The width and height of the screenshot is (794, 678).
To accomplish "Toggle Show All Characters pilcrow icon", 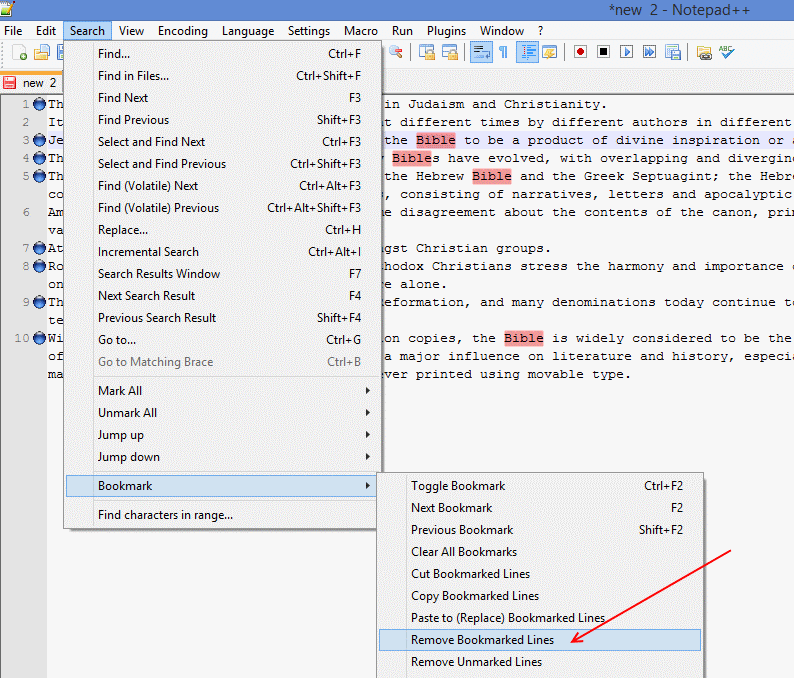I will pyautogui.click(x=504, y=52).
